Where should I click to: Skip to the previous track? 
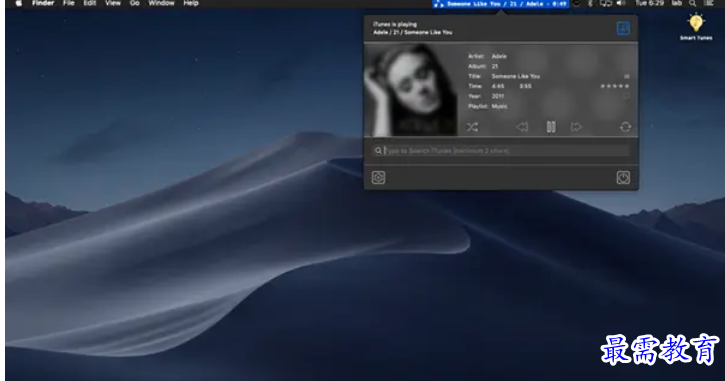pos(522,127)
